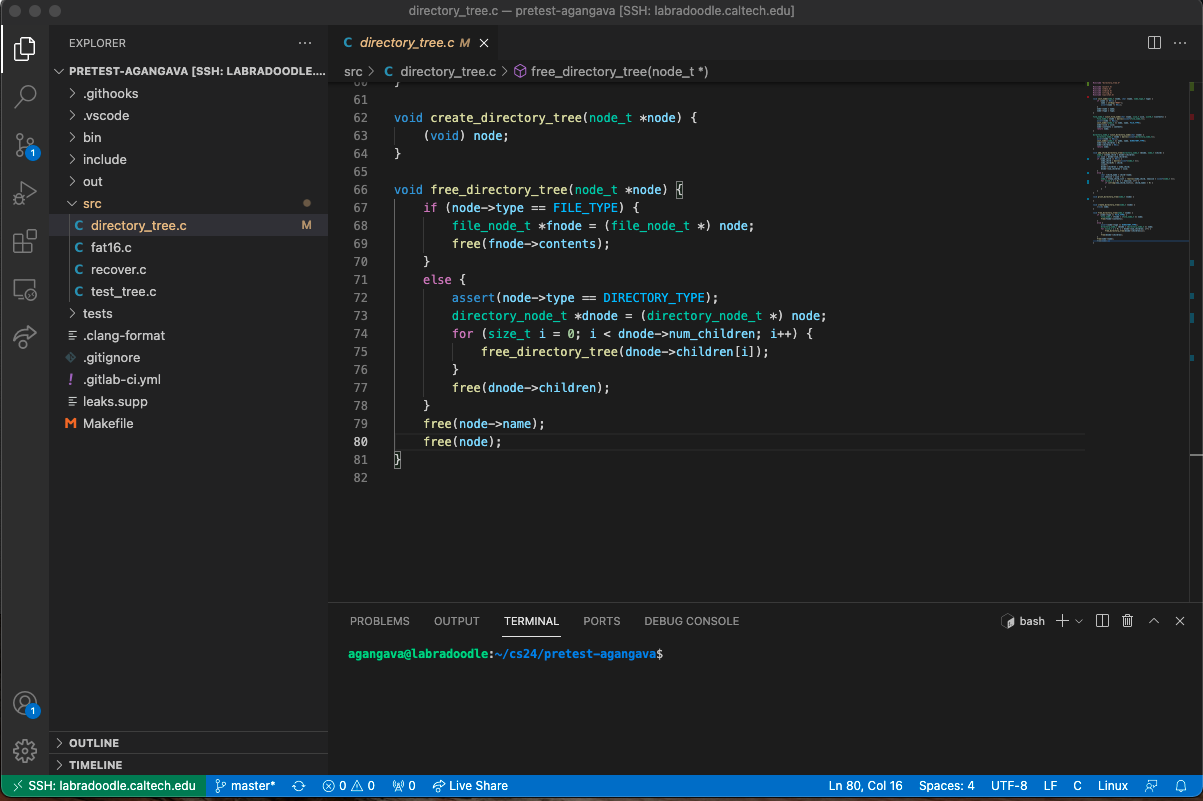Click the master branch status item
Viewport: 1203px width, 801px height.
[245, 786]
